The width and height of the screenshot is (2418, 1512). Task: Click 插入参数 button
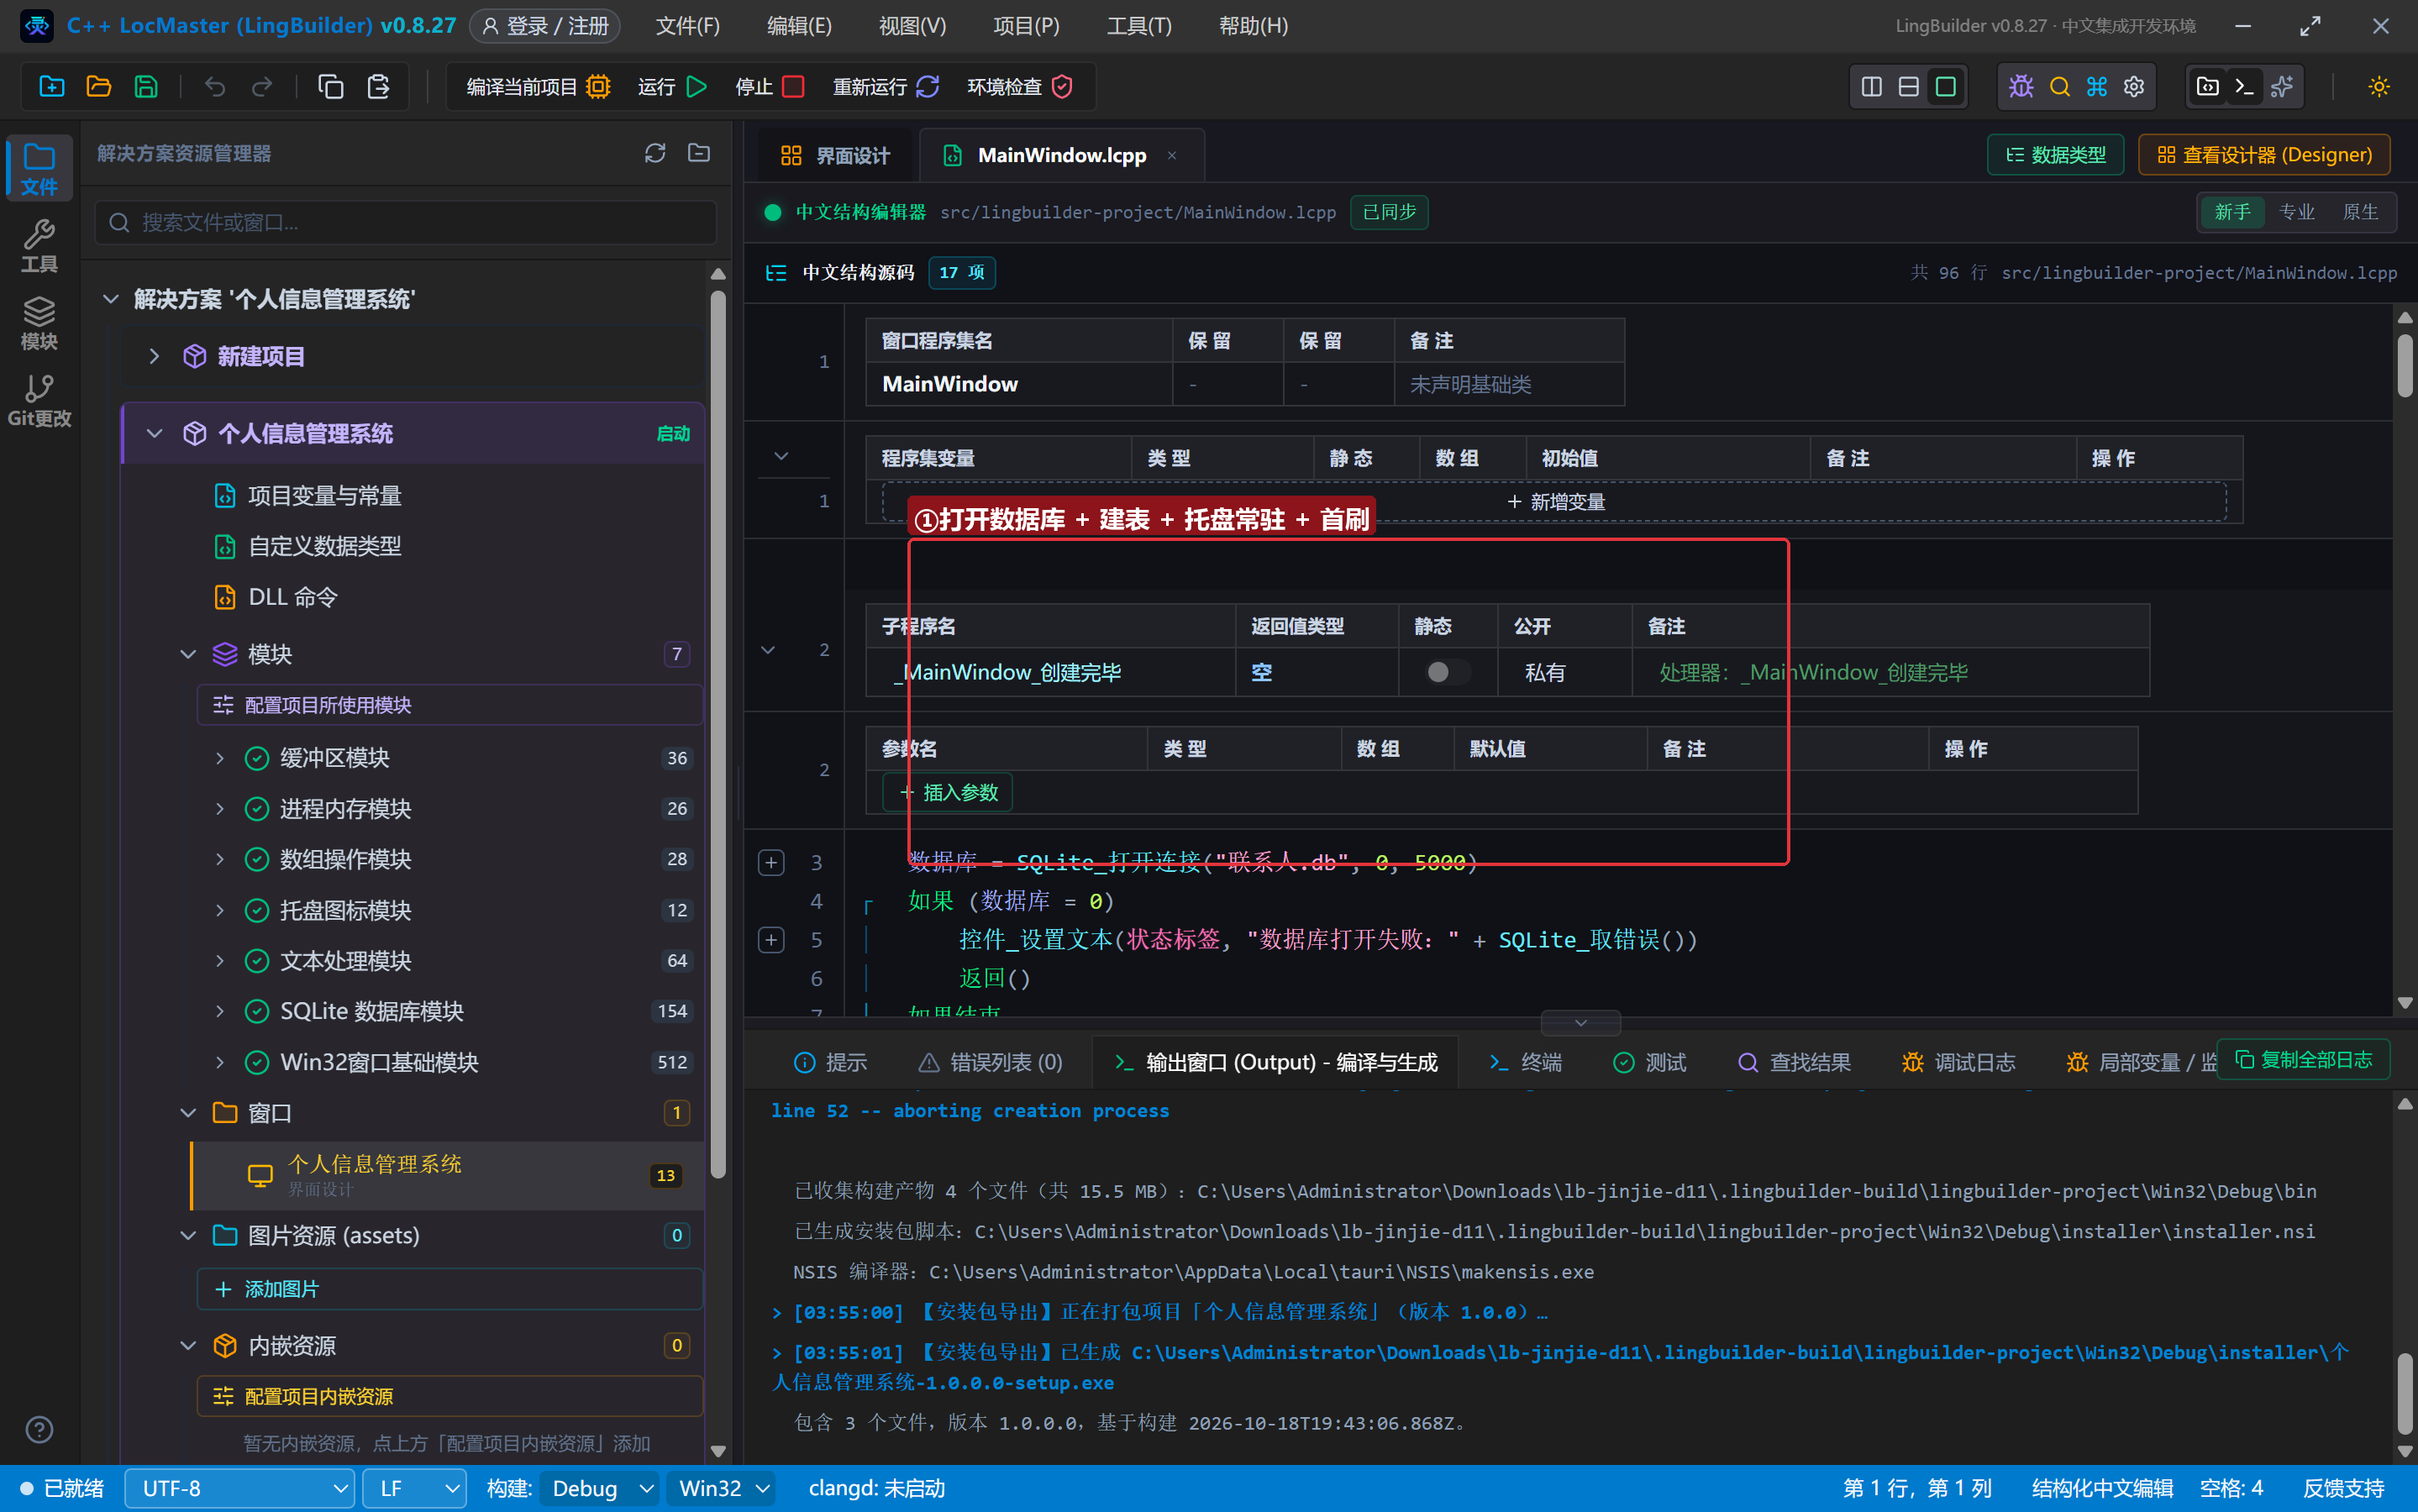948,793
